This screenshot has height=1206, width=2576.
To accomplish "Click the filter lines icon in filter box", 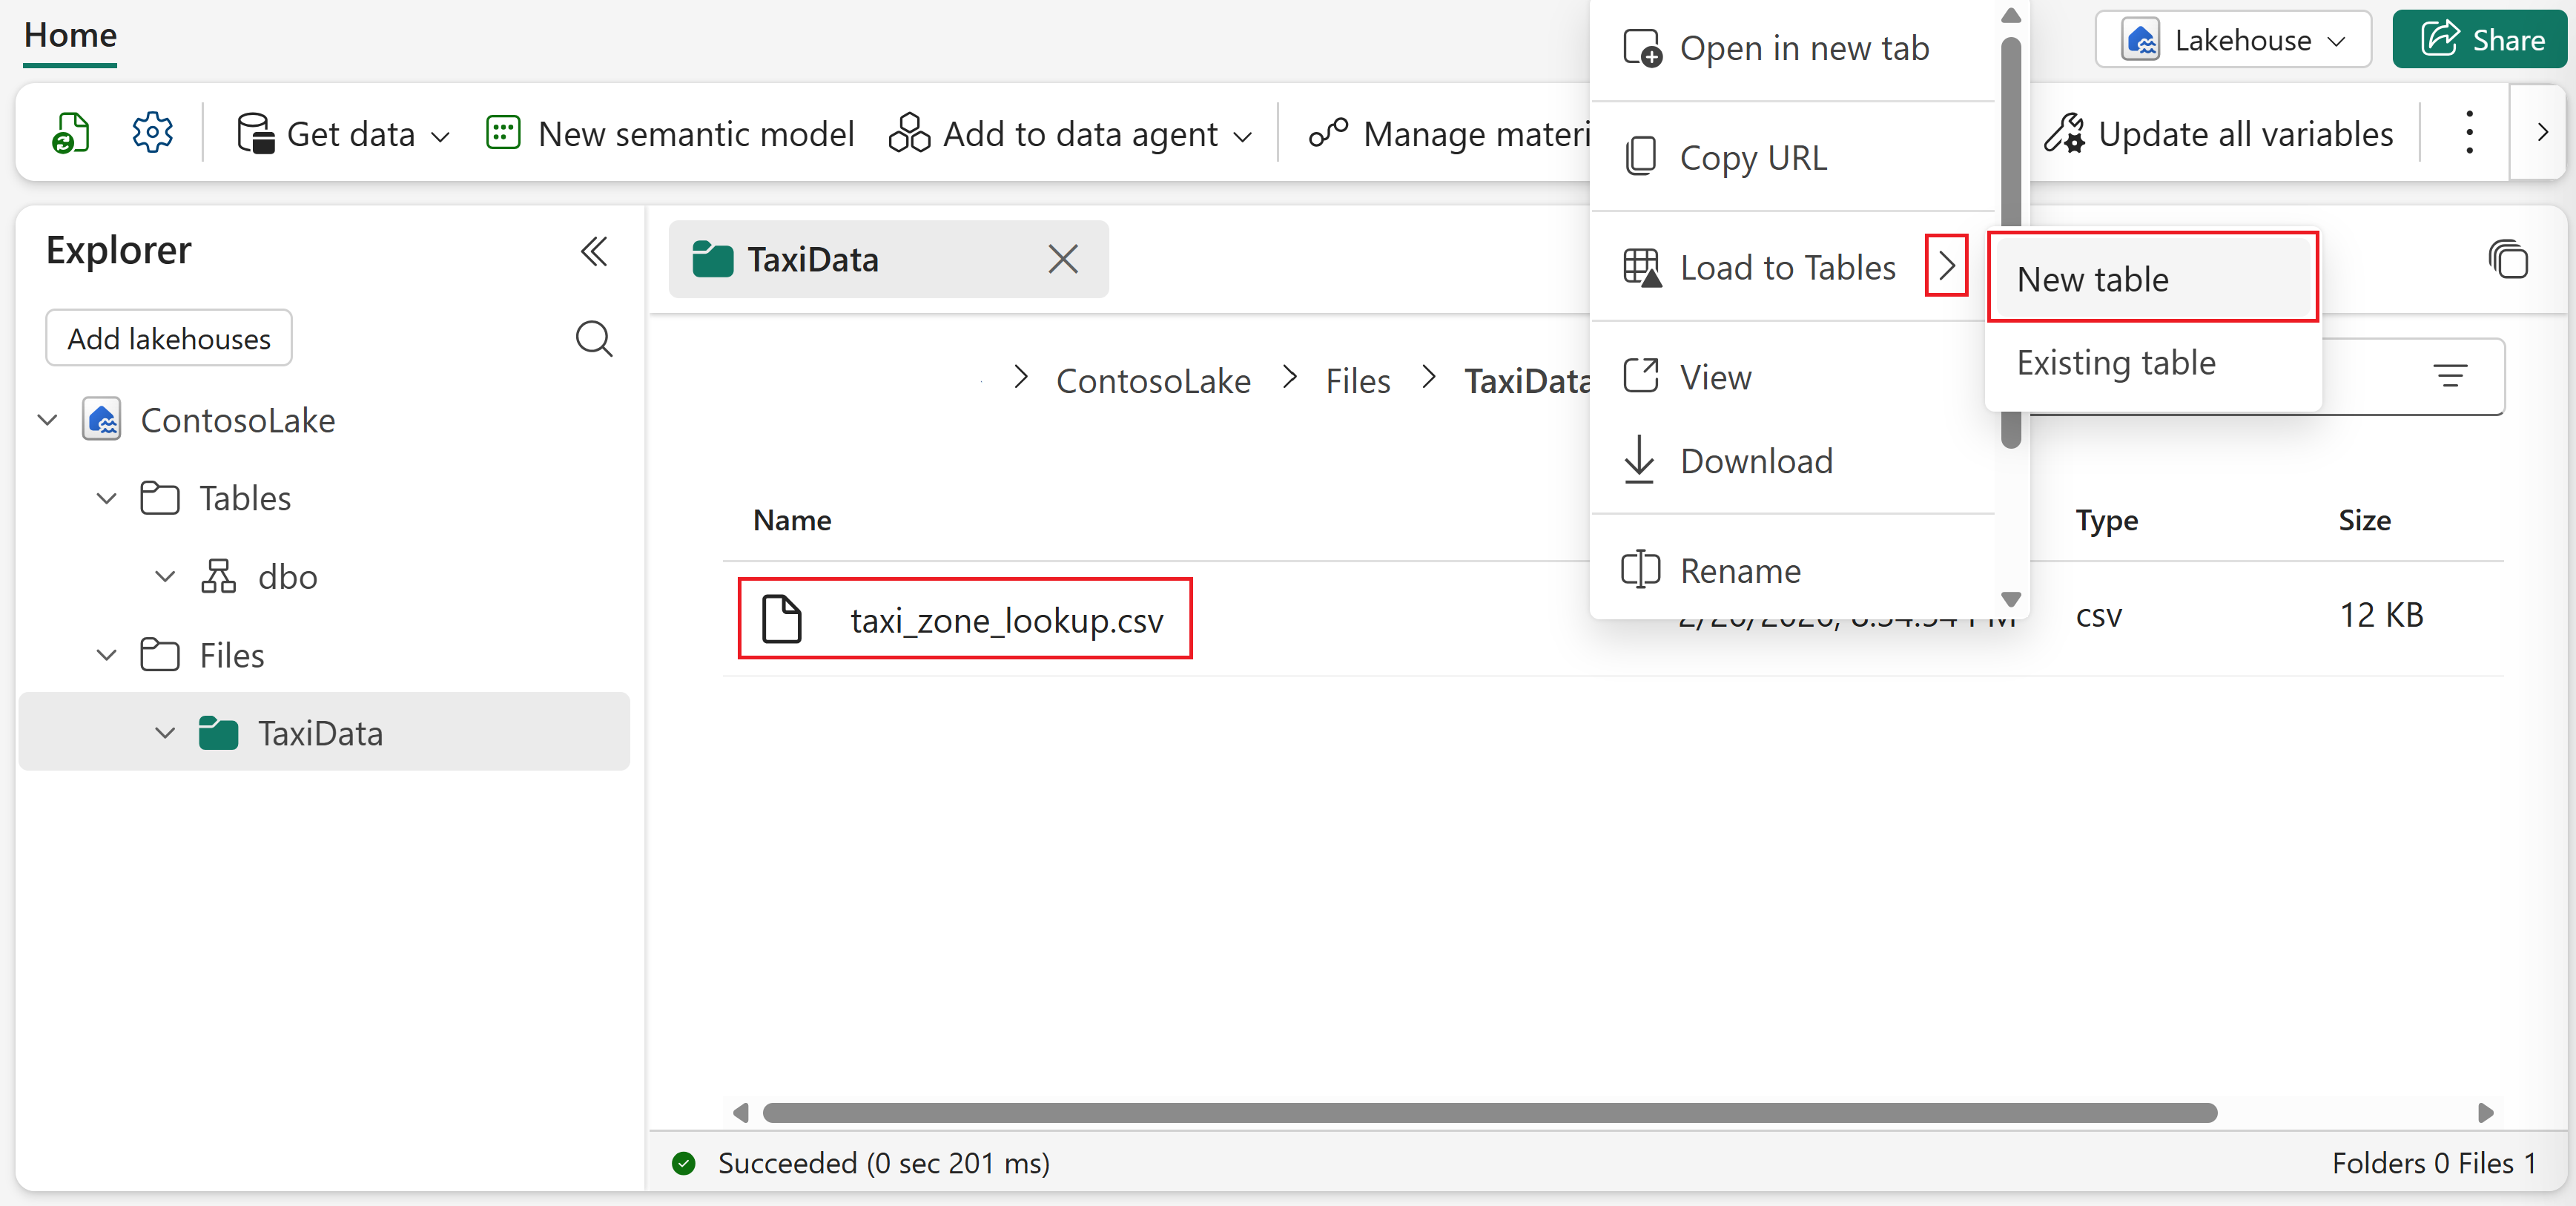I will pyautogui.click(x=2450, y=376).
